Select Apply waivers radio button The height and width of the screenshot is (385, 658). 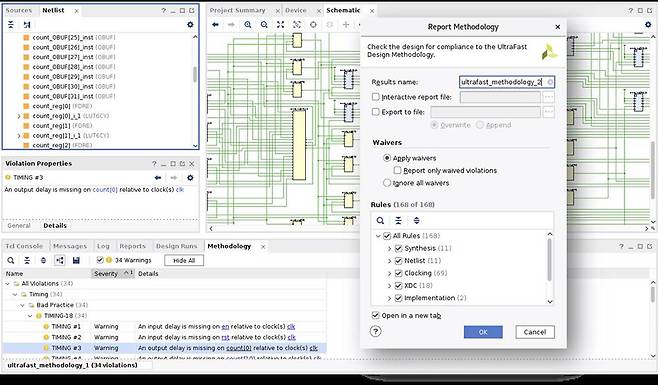387,158
